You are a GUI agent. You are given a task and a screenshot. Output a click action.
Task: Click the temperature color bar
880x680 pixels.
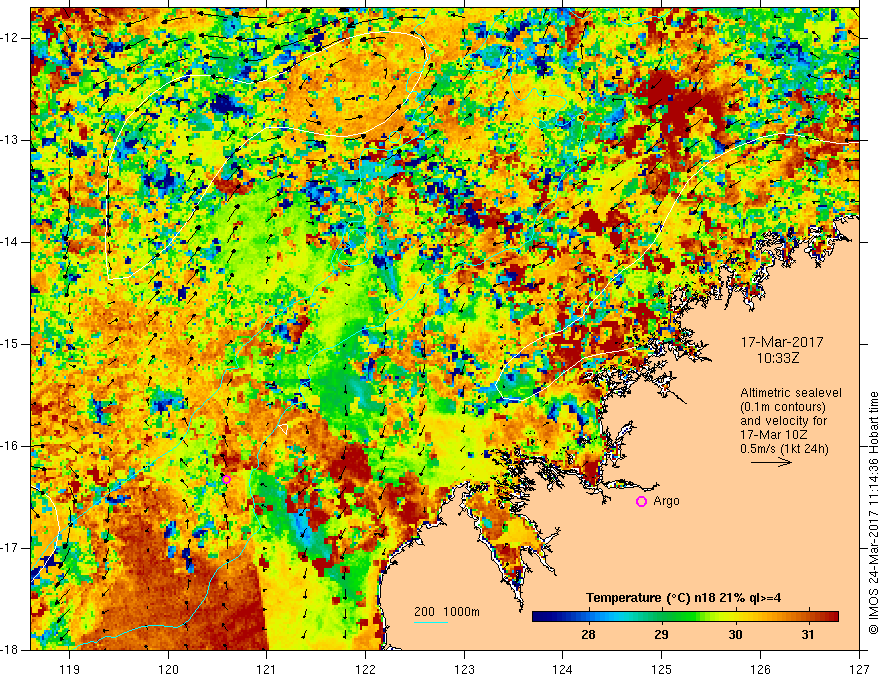685,617
